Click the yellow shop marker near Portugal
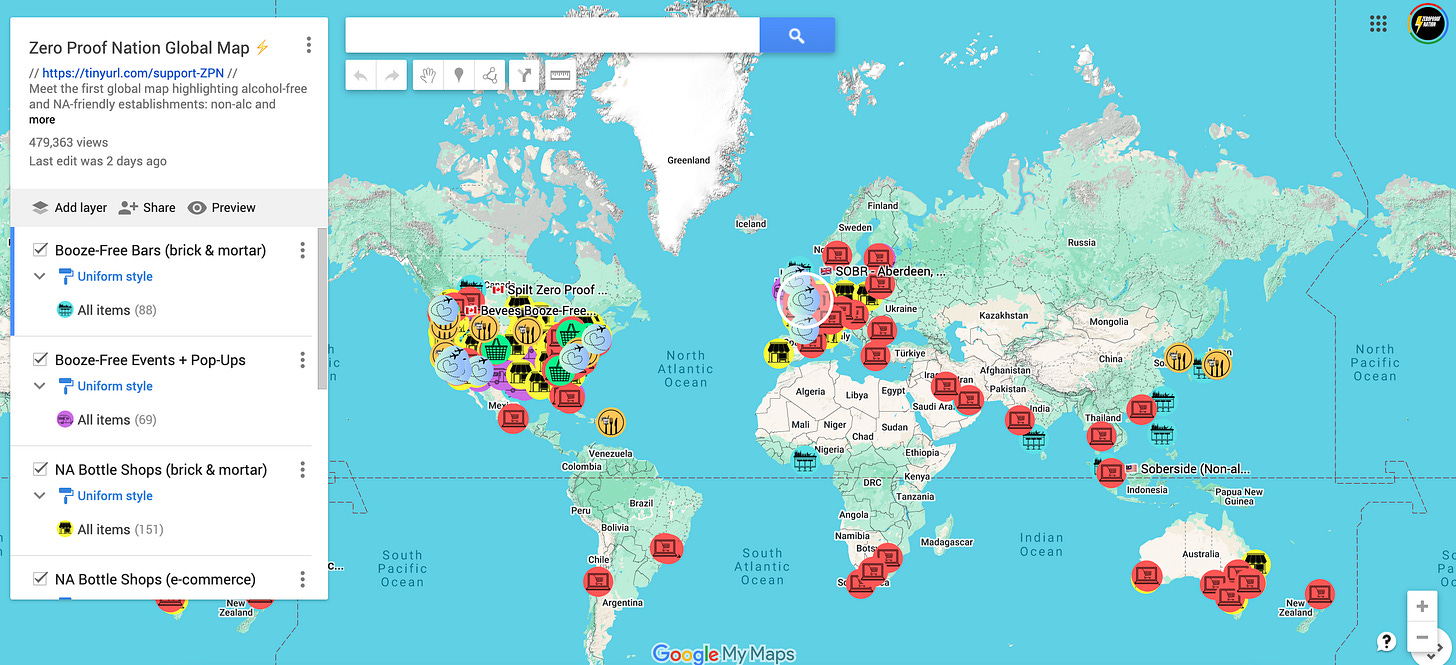 click(779, 353)
